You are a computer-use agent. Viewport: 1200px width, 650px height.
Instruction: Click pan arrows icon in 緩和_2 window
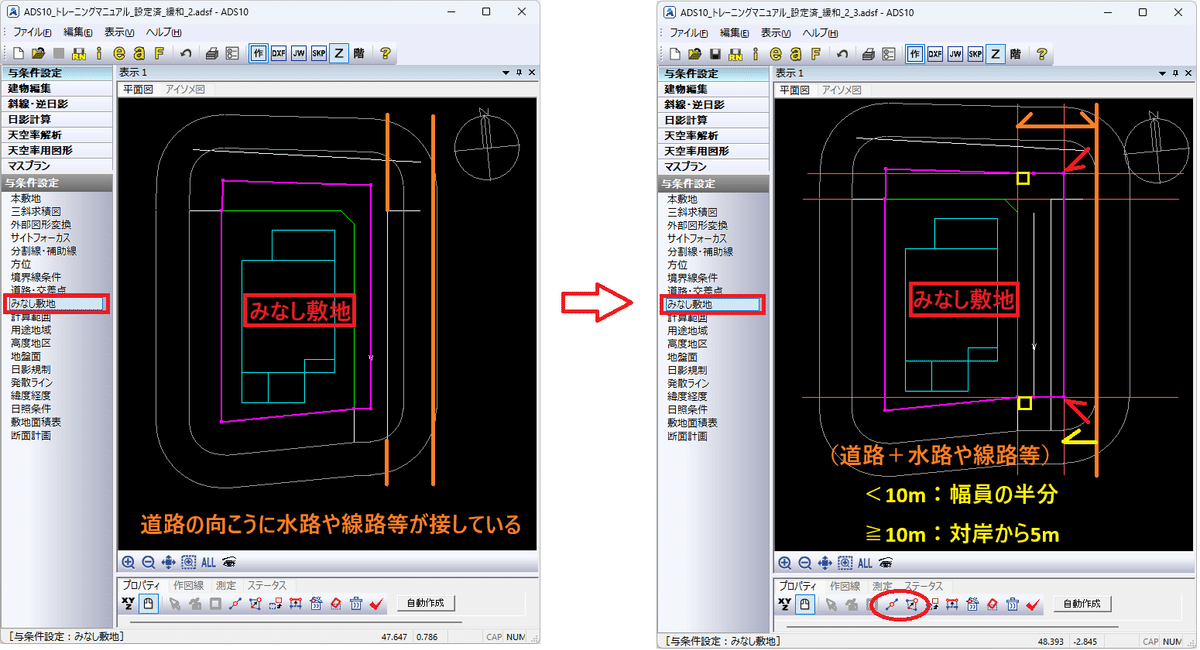(x=167, y=563)
